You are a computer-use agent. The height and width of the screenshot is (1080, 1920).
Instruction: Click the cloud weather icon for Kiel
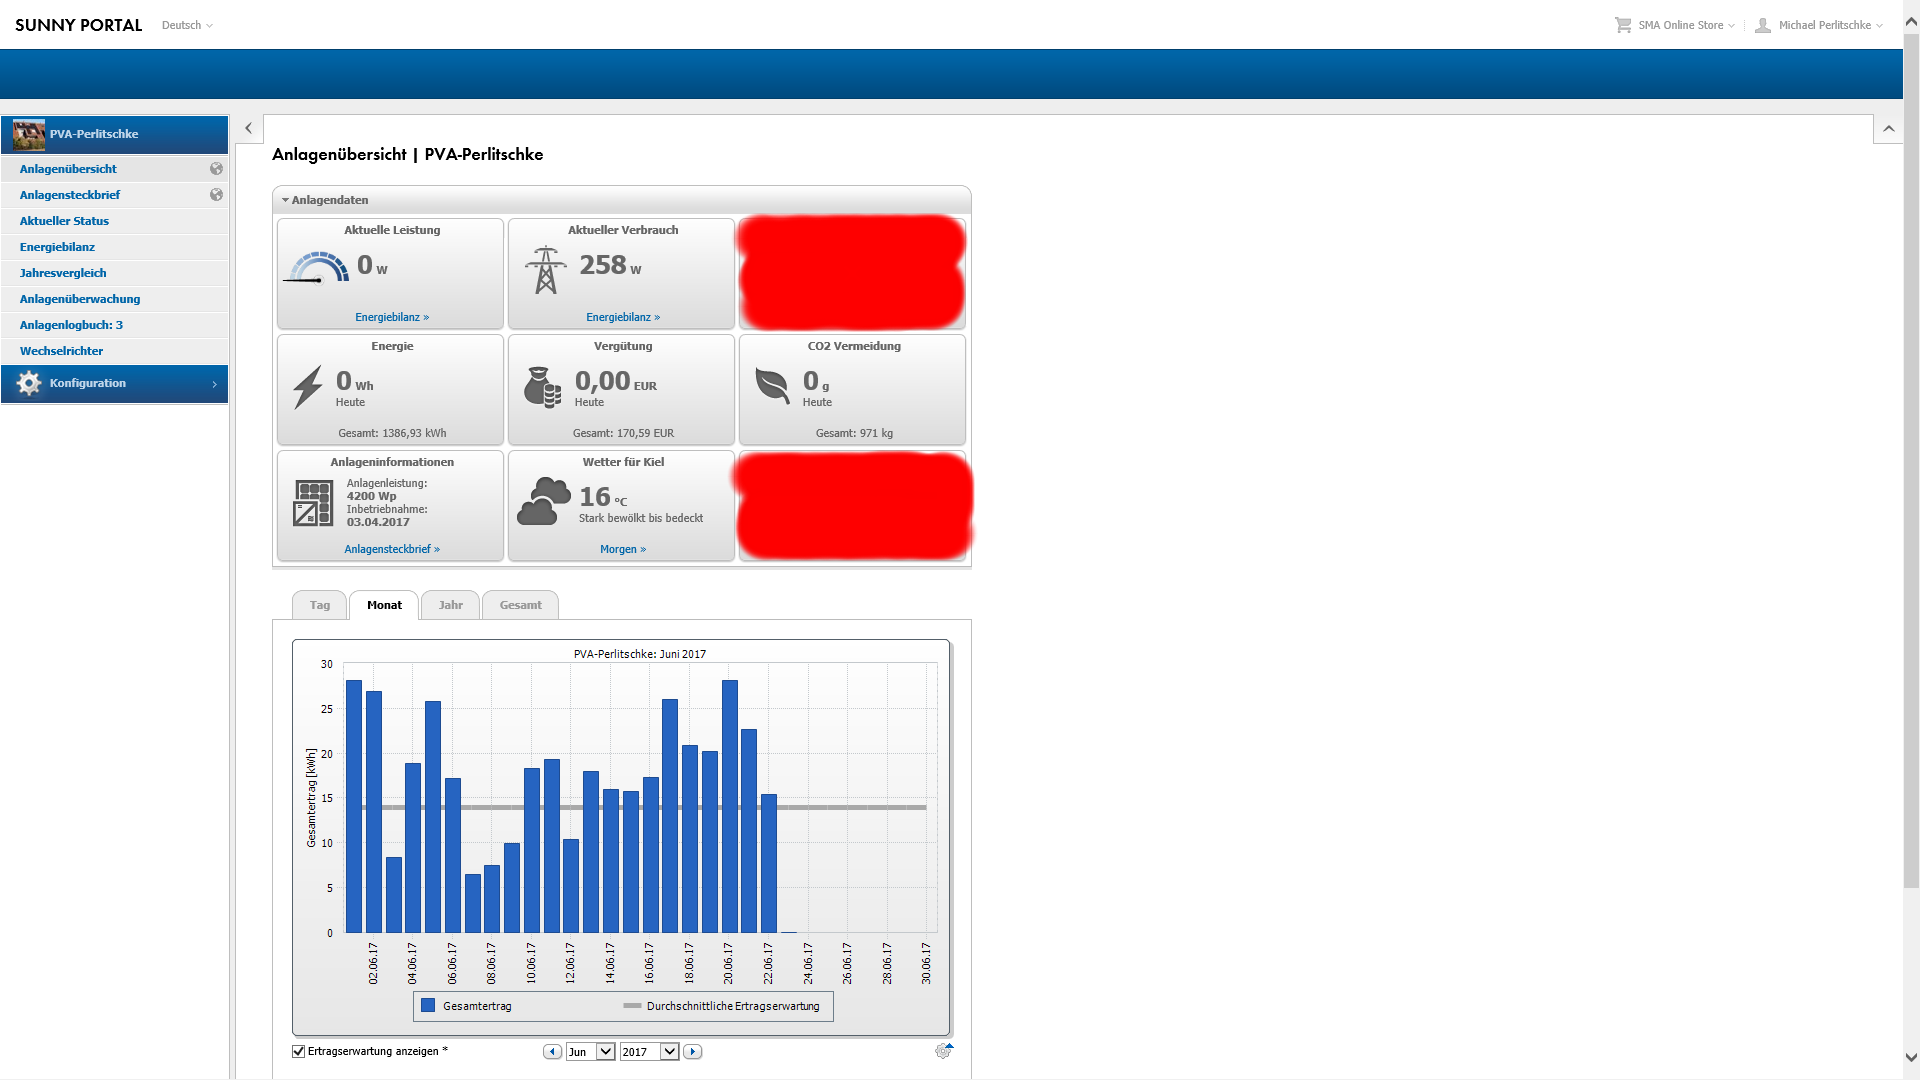(543, 501)
